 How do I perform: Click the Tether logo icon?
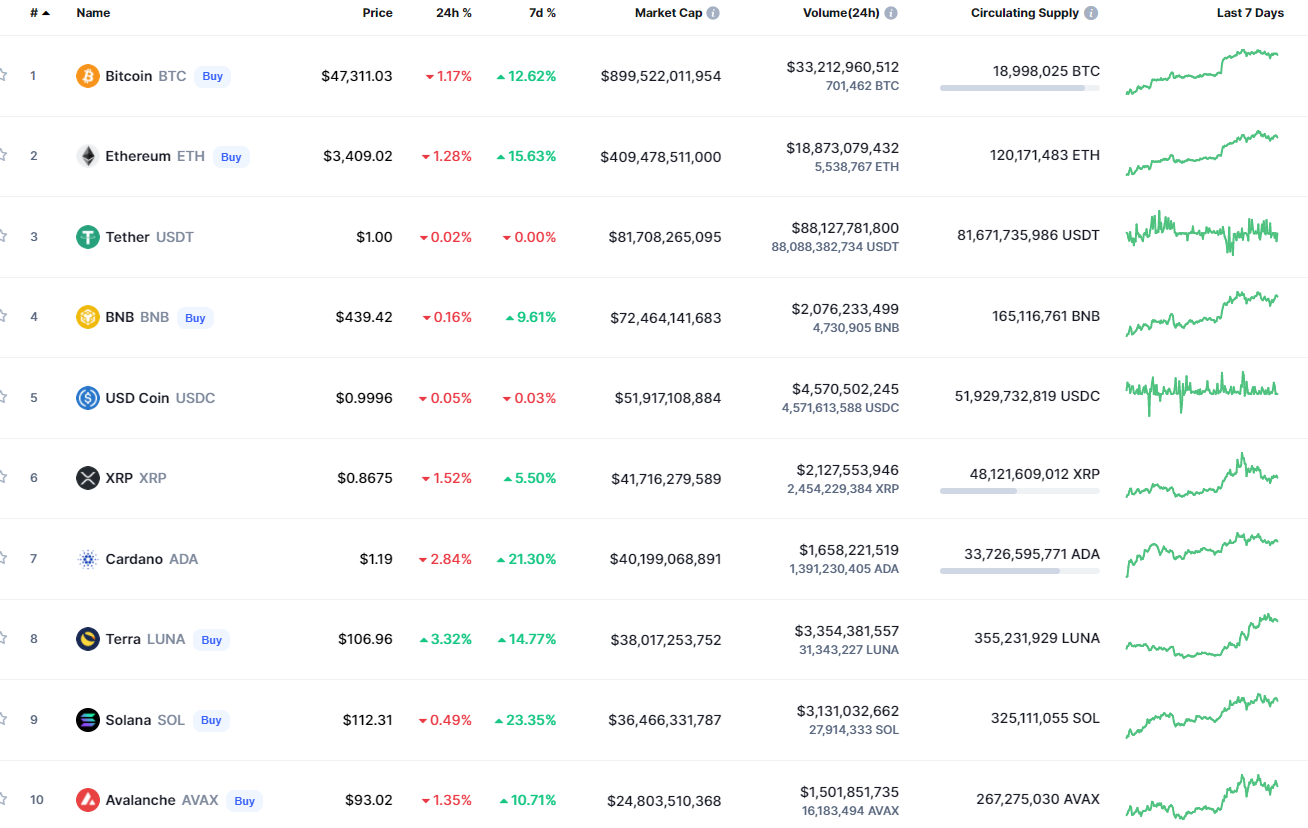[88, 237]
